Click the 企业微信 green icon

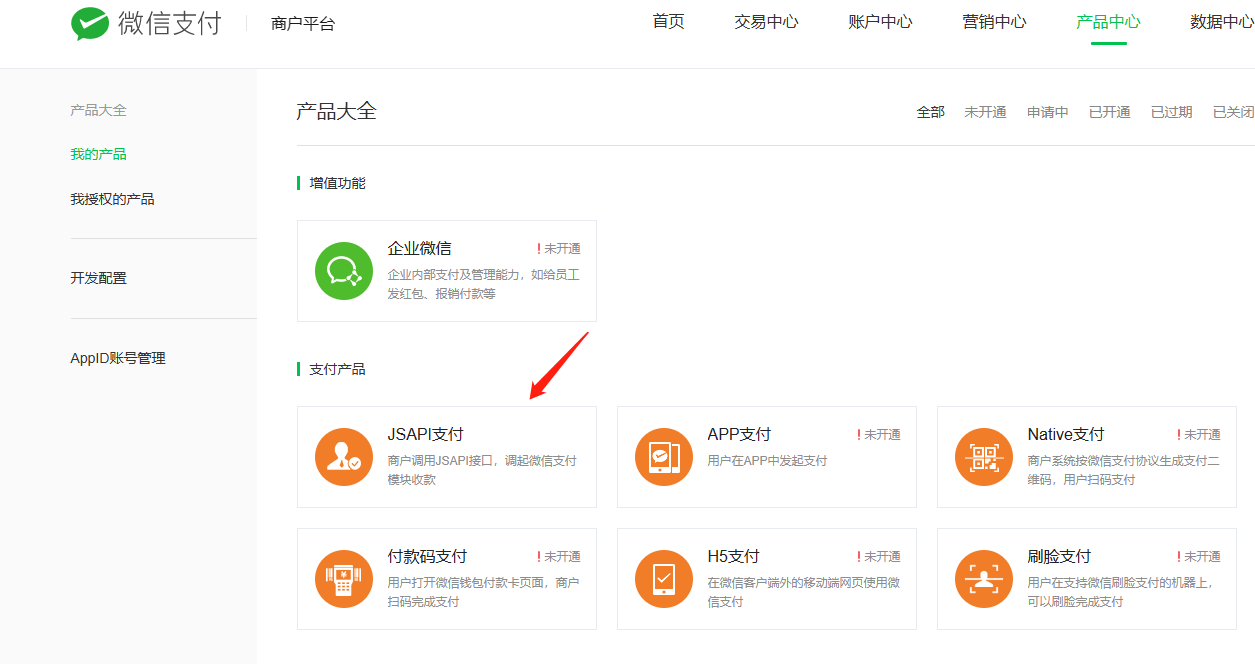(x=343, y=270)
